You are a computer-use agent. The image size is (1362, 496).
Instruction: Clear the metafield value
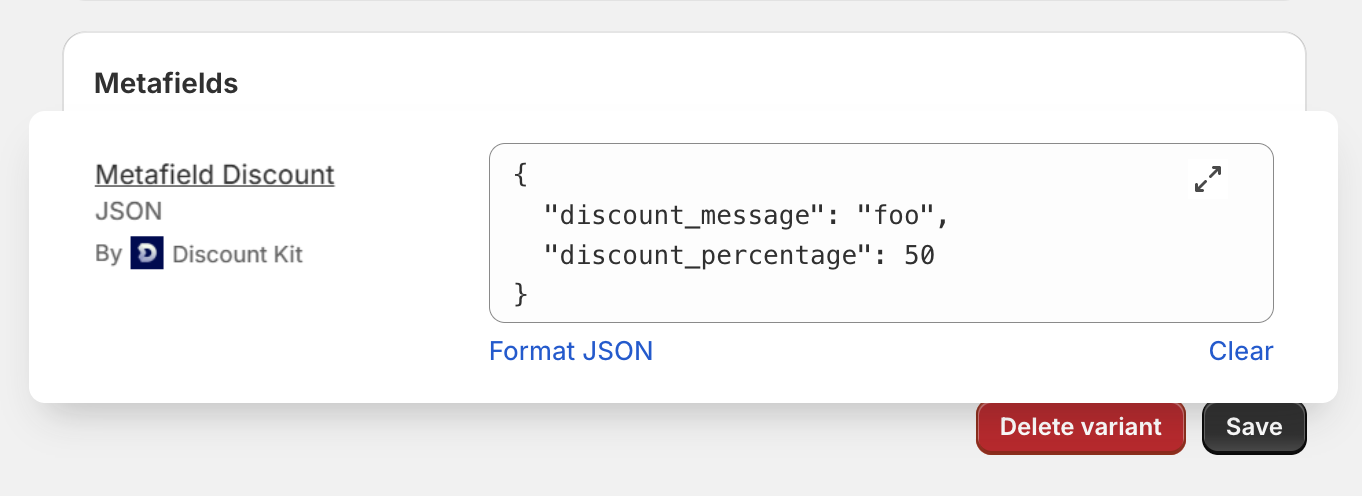(x=1241, y=351)
